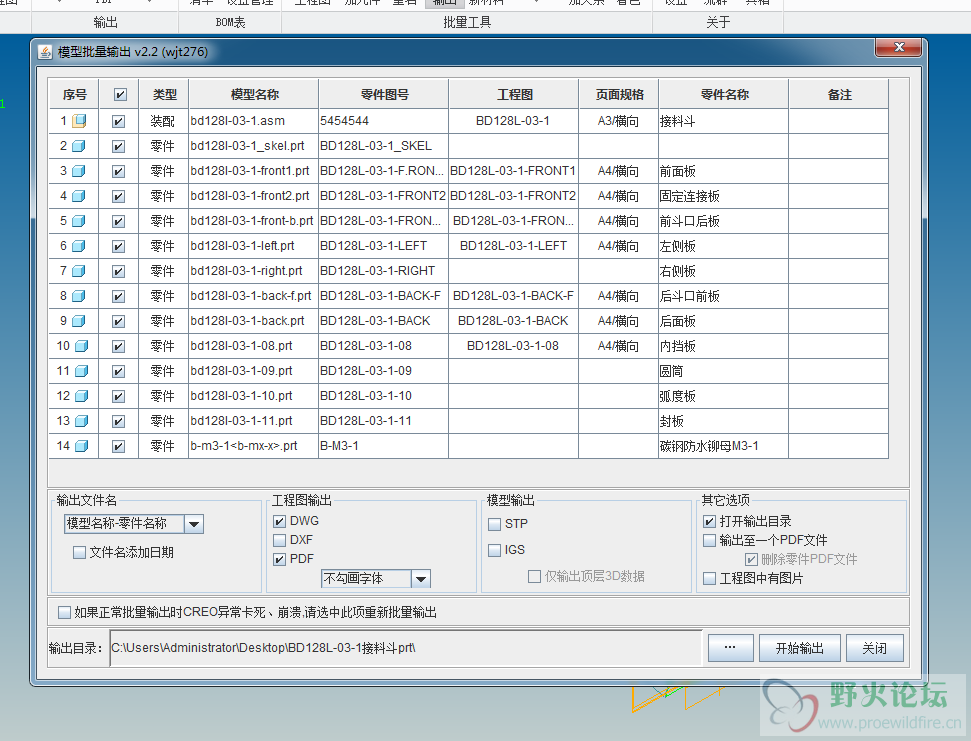Click the part icon for bd128l-03-1-back-f.prt
Viewport: 971px width, 741px height.
pos(79,296)
